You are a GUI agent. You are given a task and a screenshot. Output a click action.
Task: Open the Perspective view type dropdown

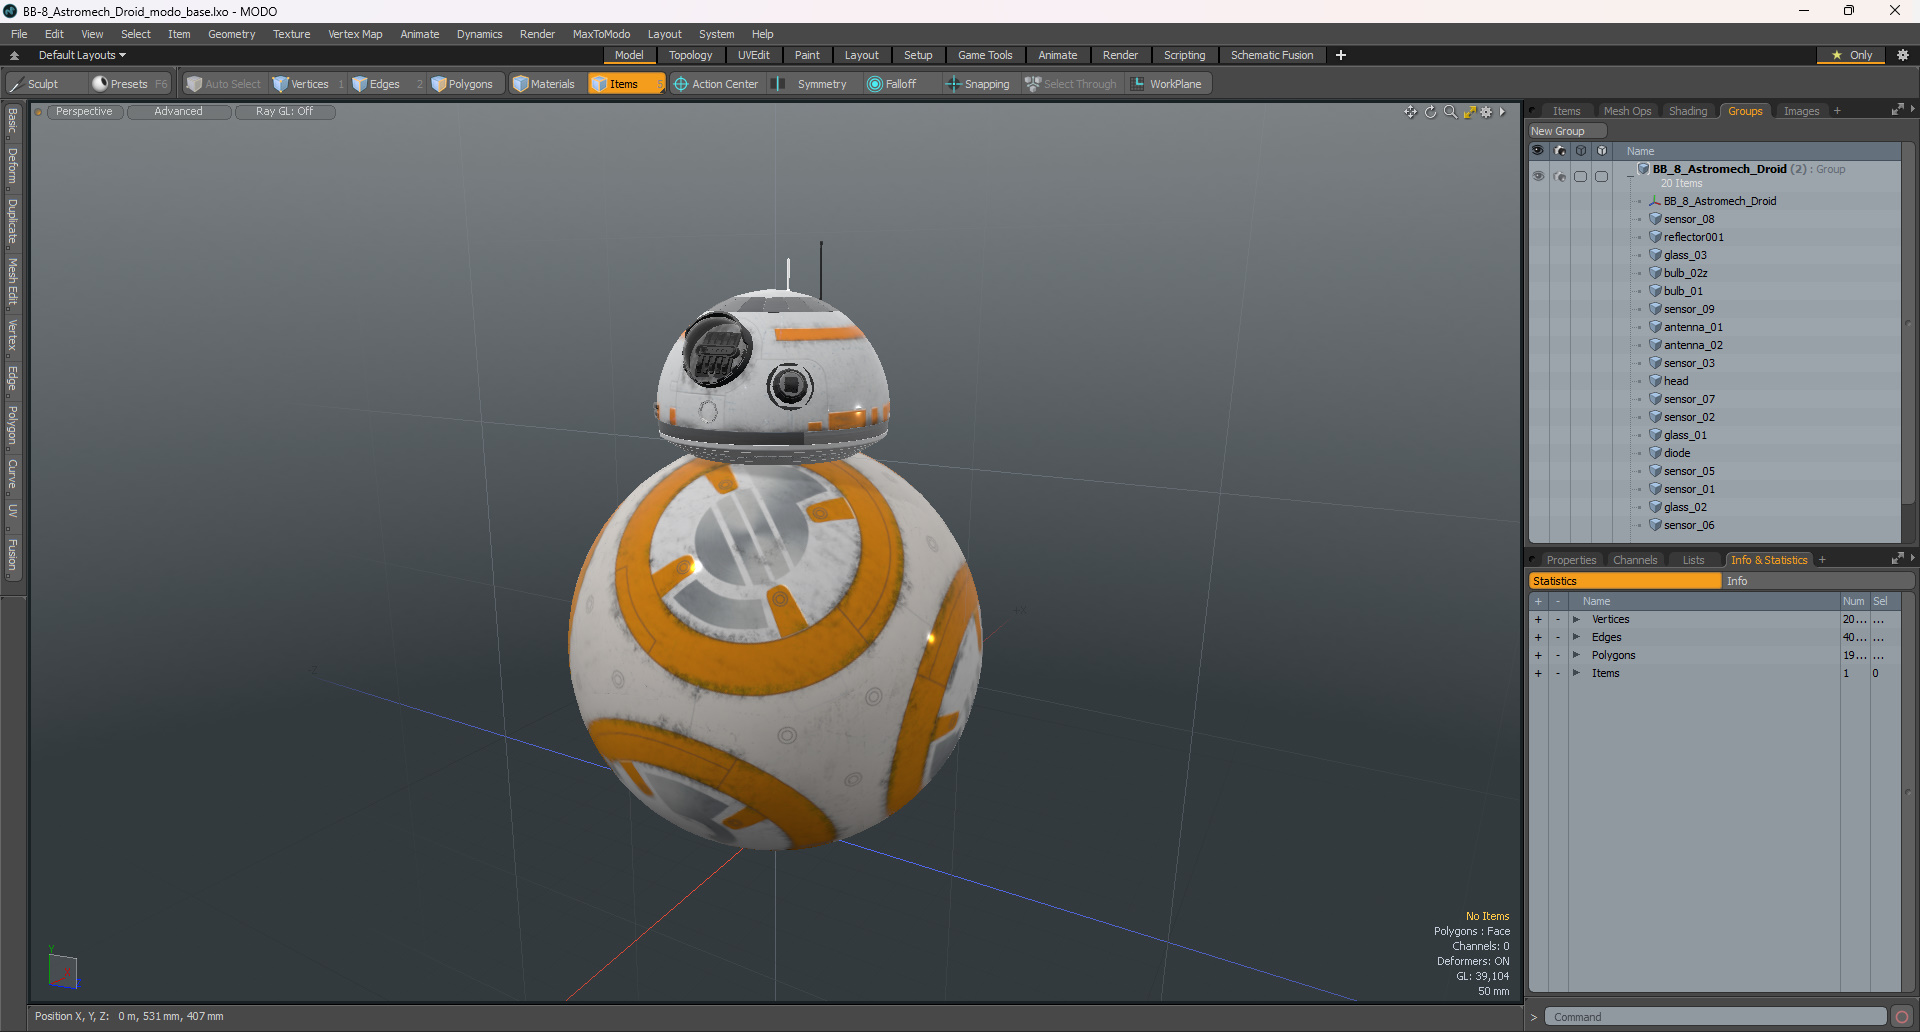point(85,112)
